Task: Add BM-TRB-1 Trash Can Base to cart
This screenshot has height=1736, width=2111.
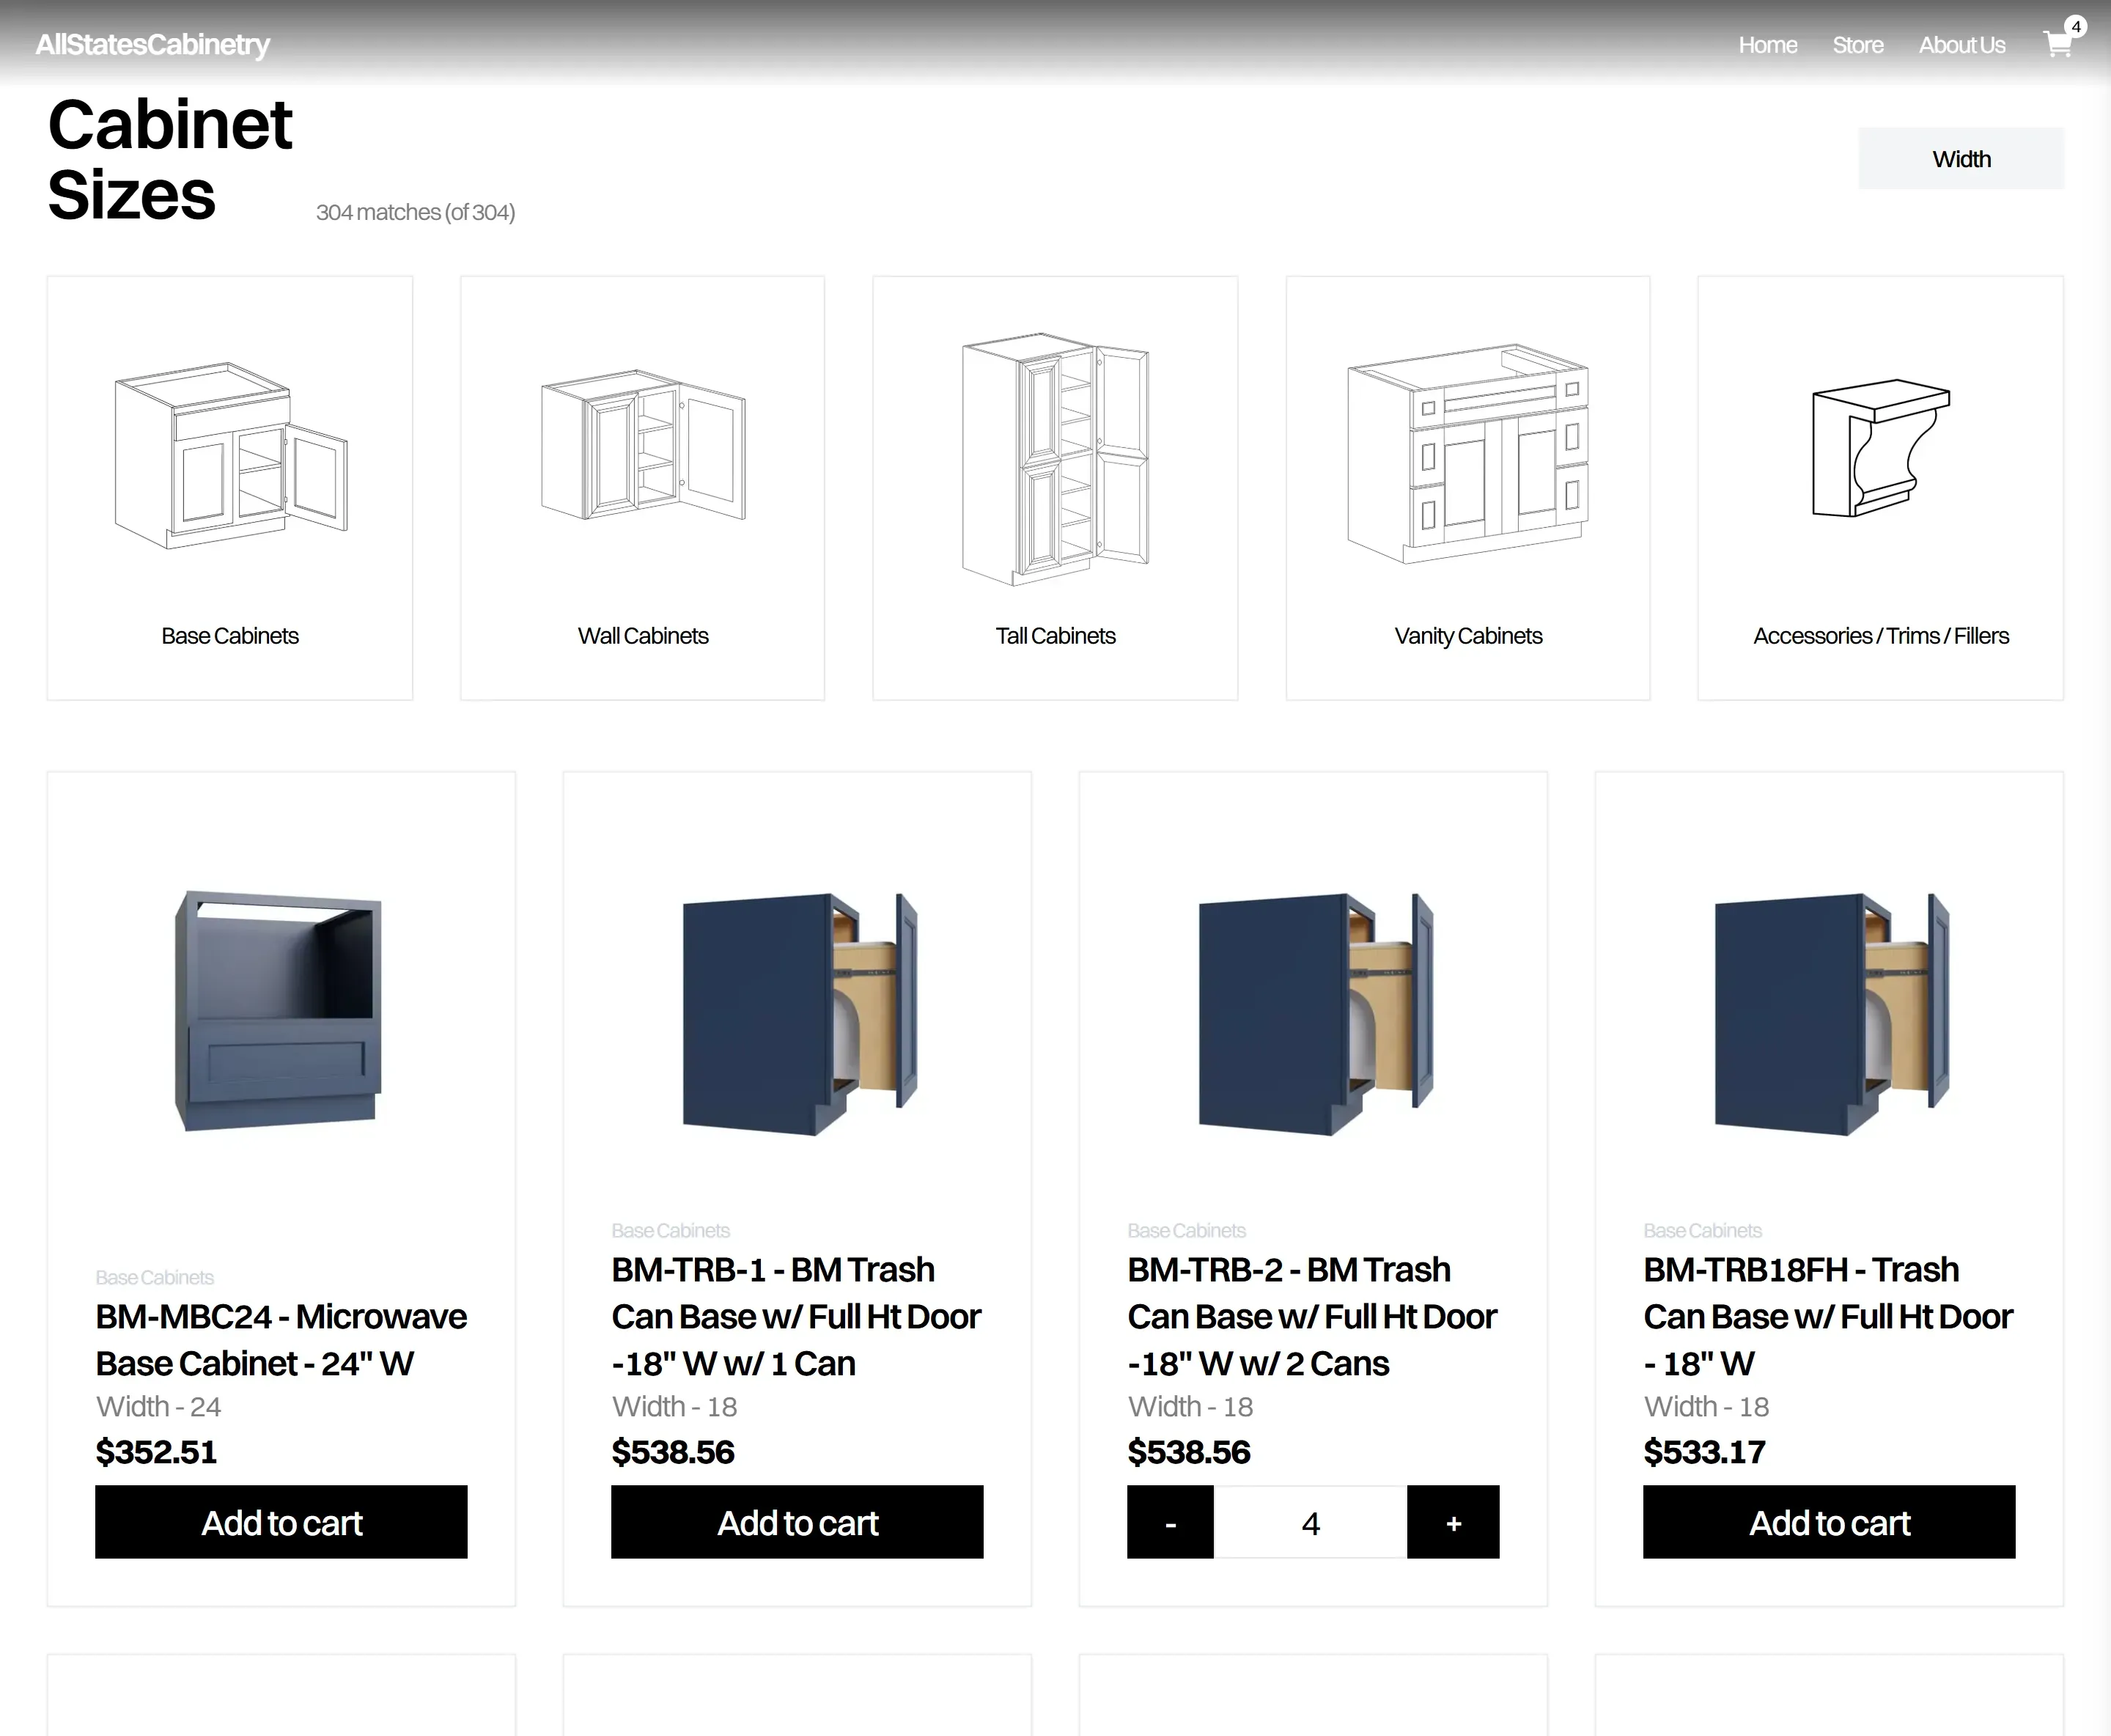Action: (797, 1522)
